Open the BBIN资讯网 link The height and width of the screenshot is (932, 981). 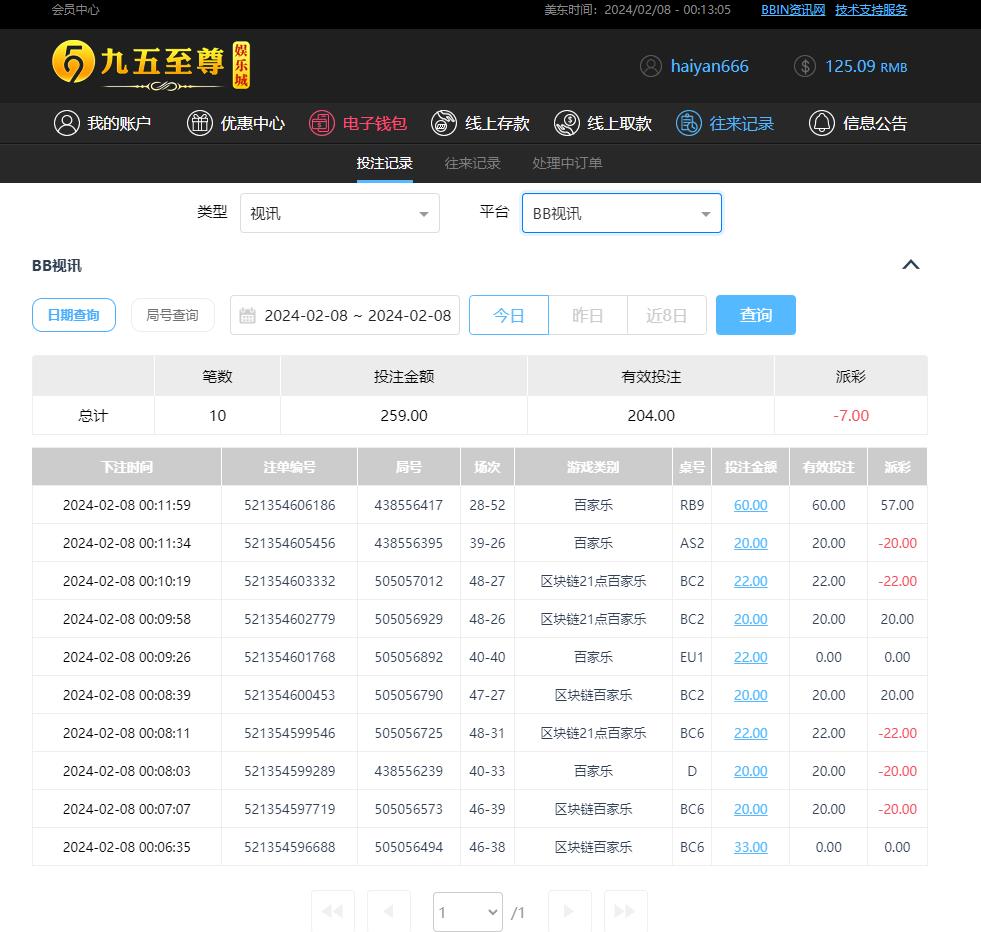pos(793,10)
